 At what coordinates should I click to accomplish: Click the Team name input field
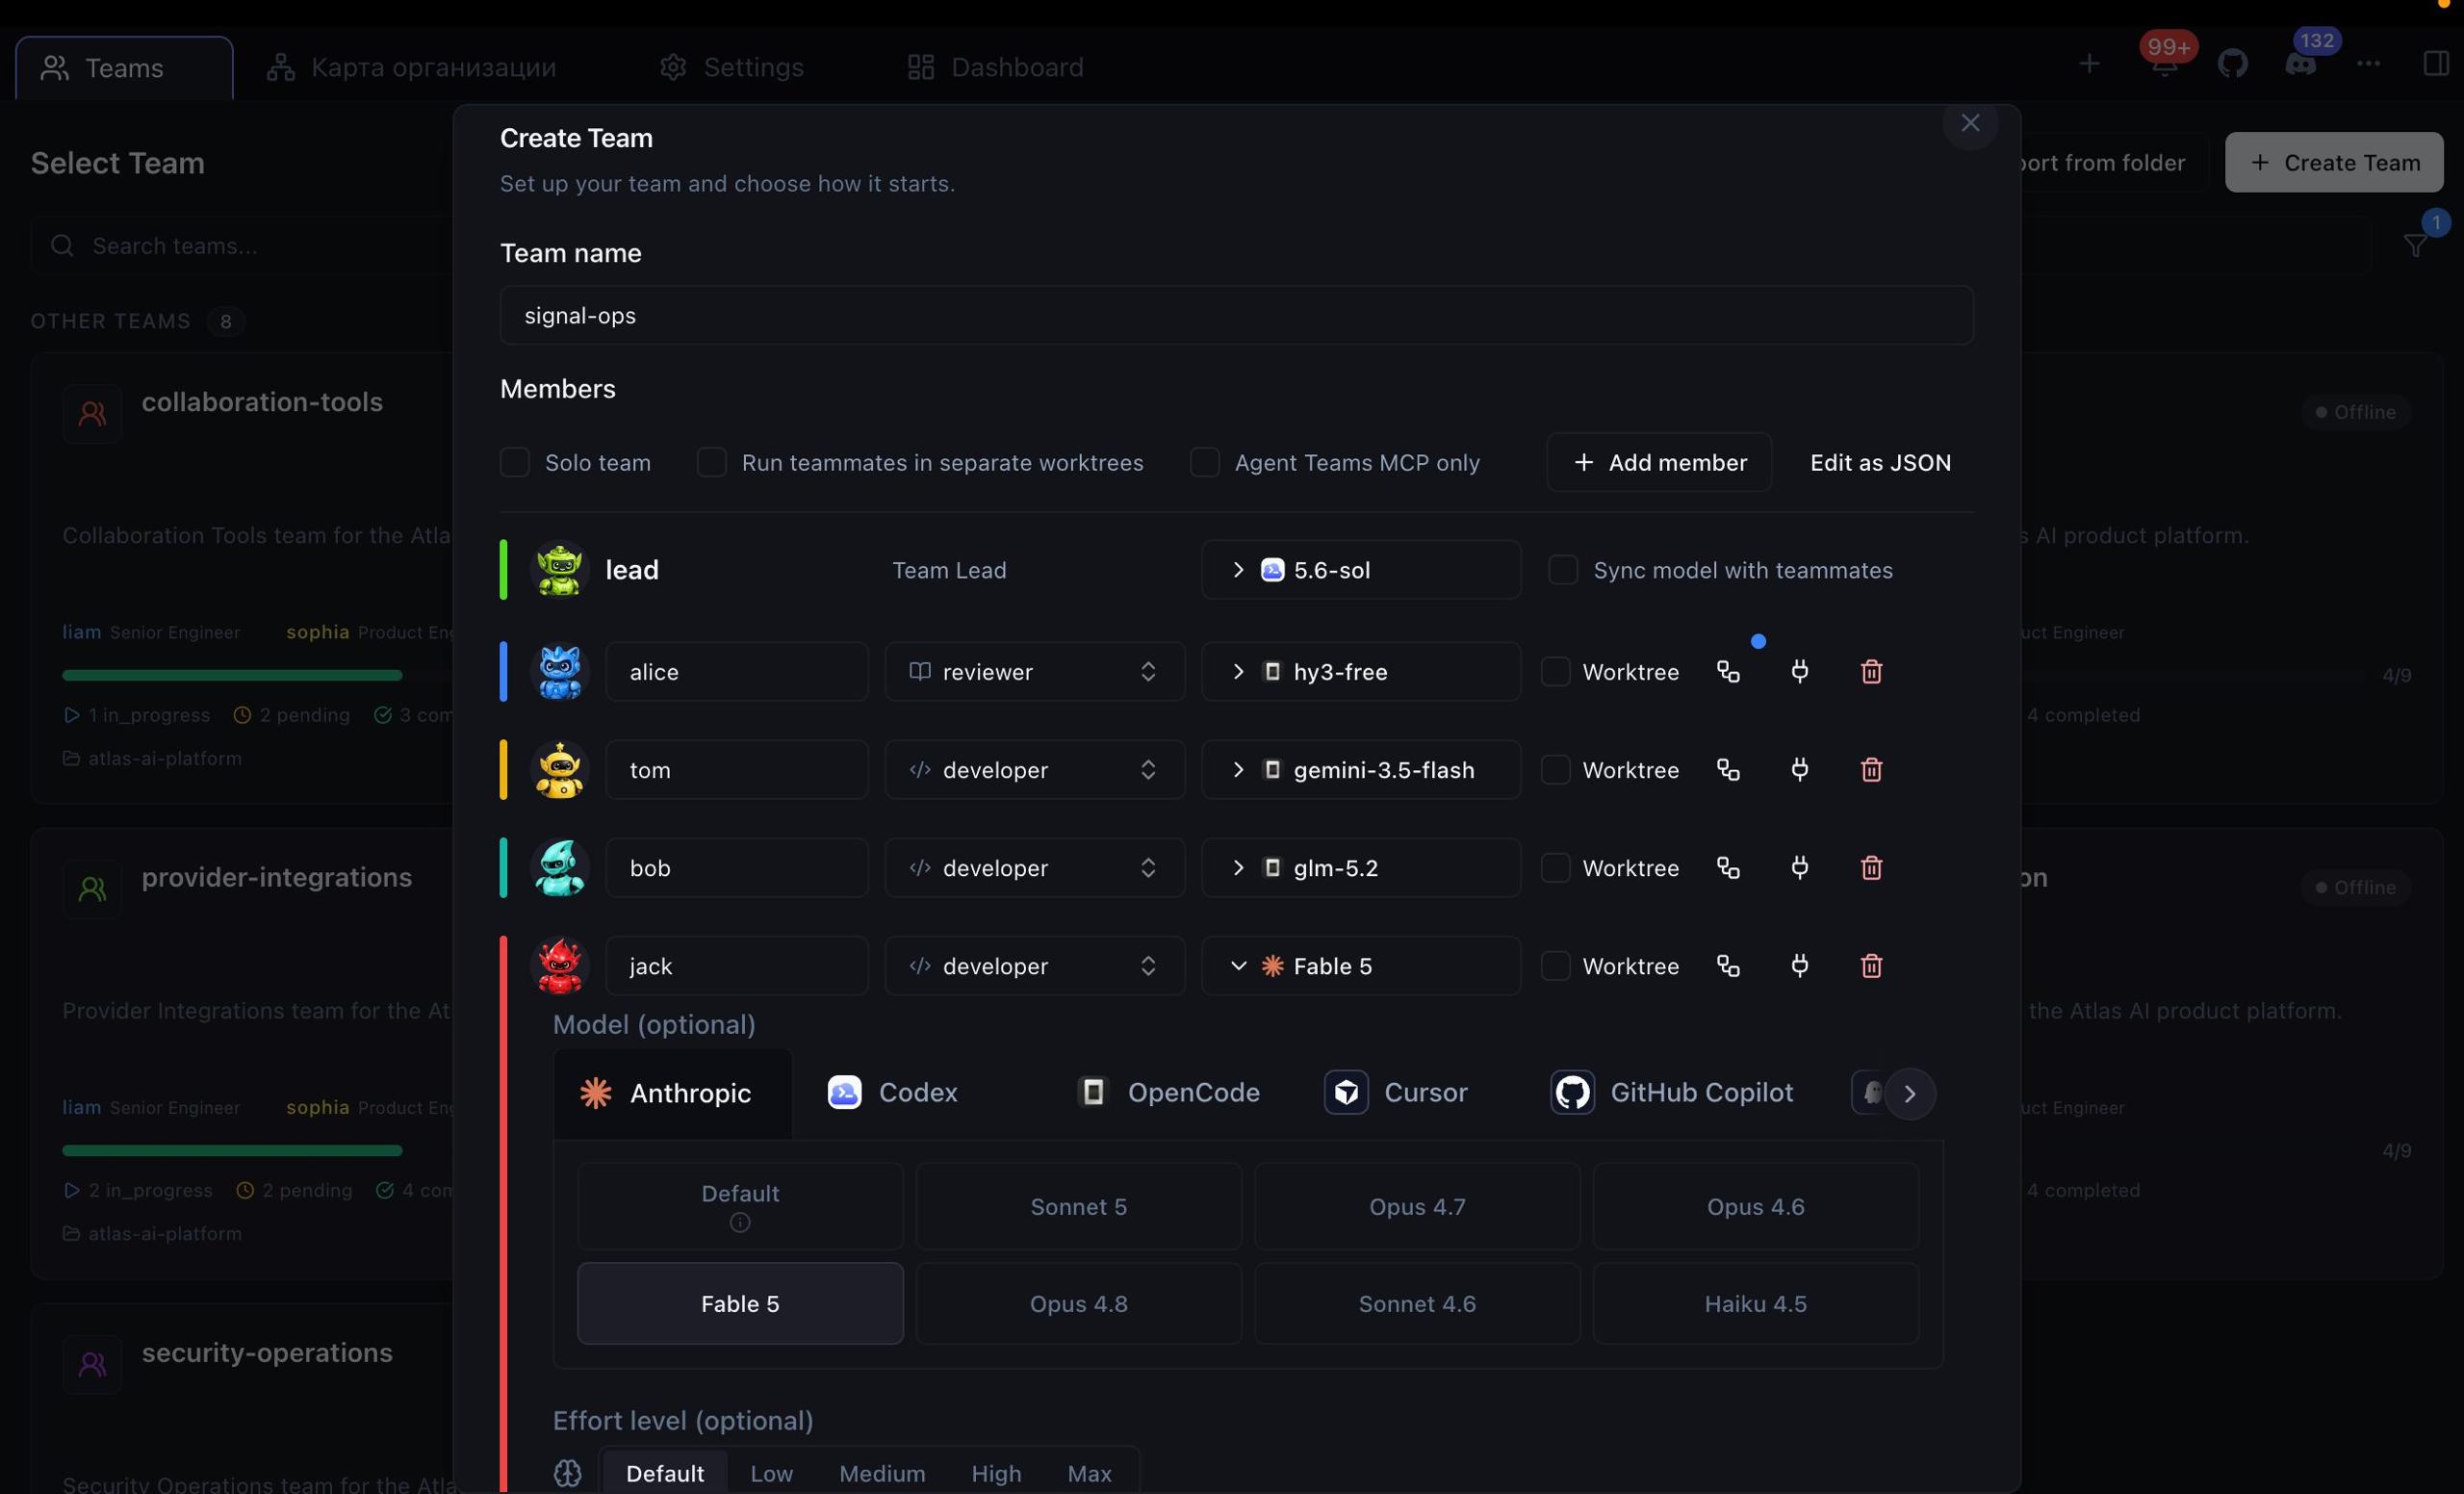click(x=1236, y=315)
